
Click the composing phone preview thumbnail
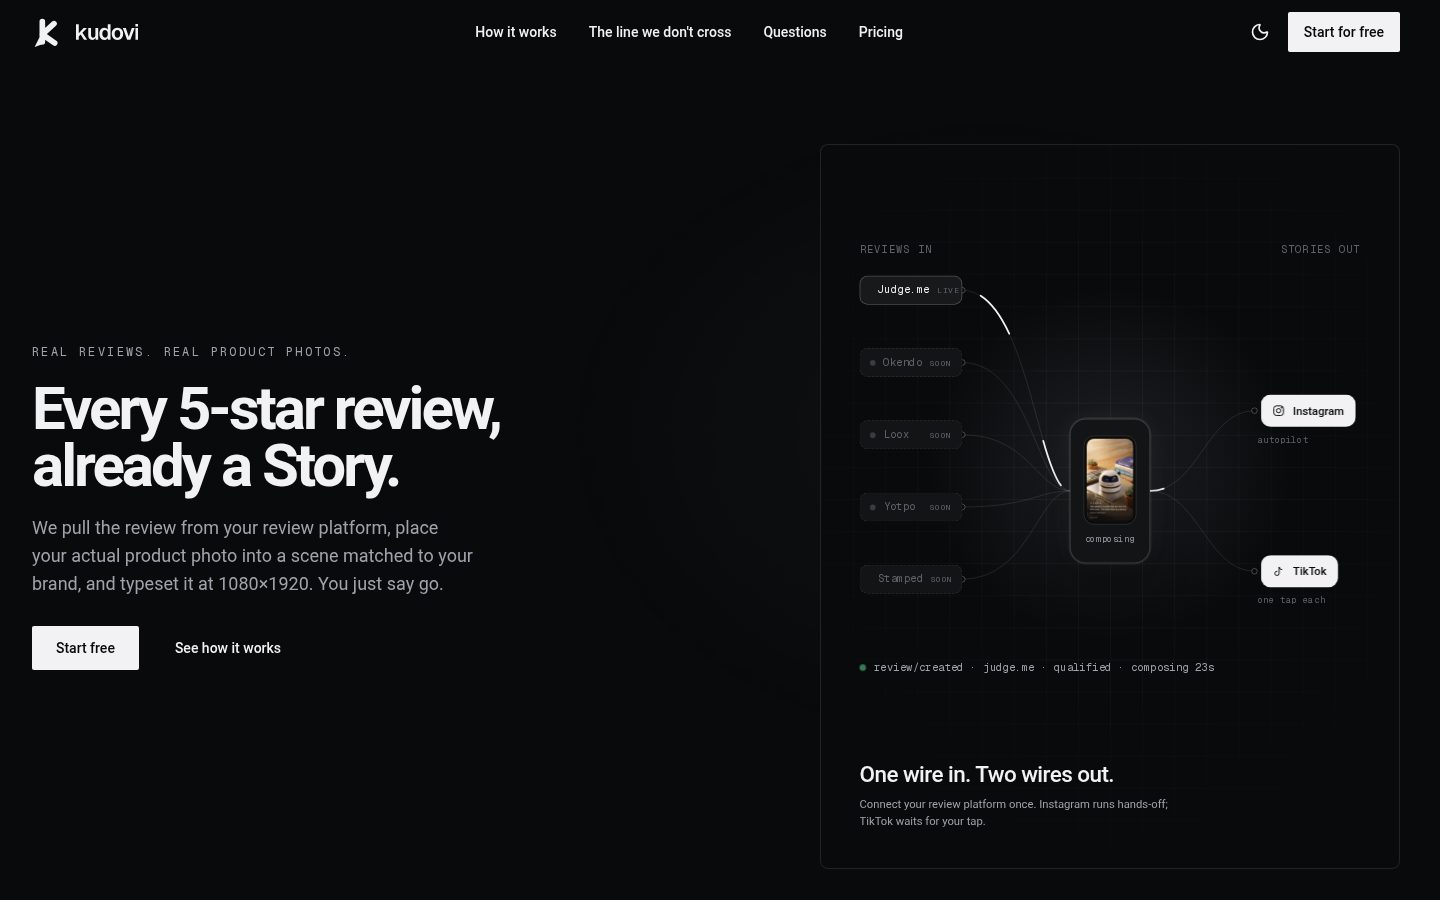[1110, 480]
